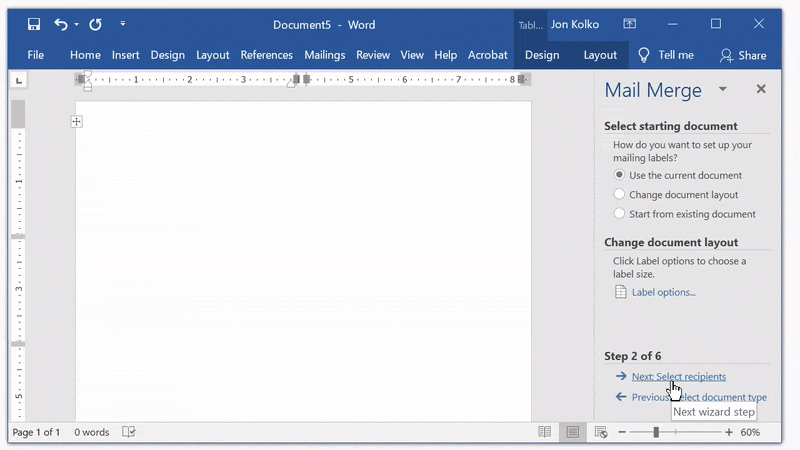Click the Tell me lightbulb search
The width and height of the screenshot is (800, 450).
[x=666, y=55]
